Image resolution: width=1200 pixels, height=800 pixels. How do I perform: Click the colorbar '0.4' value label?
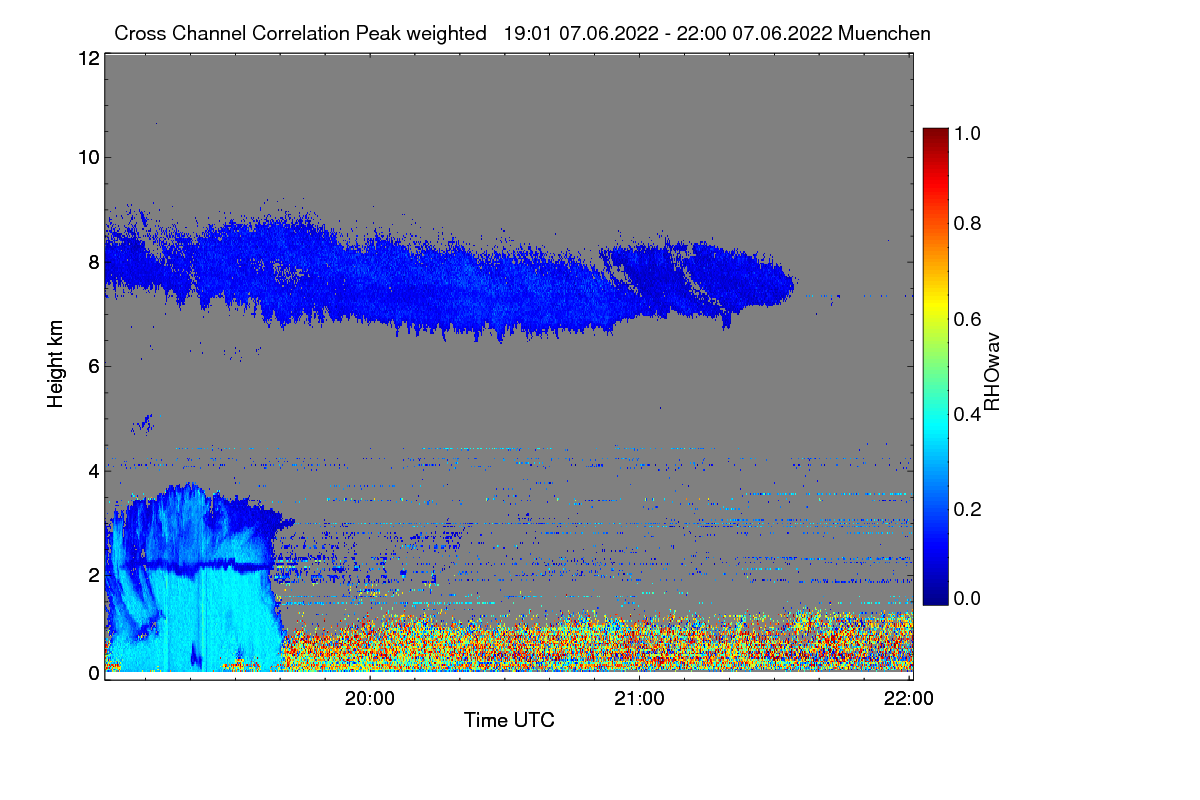coord(968,413)
